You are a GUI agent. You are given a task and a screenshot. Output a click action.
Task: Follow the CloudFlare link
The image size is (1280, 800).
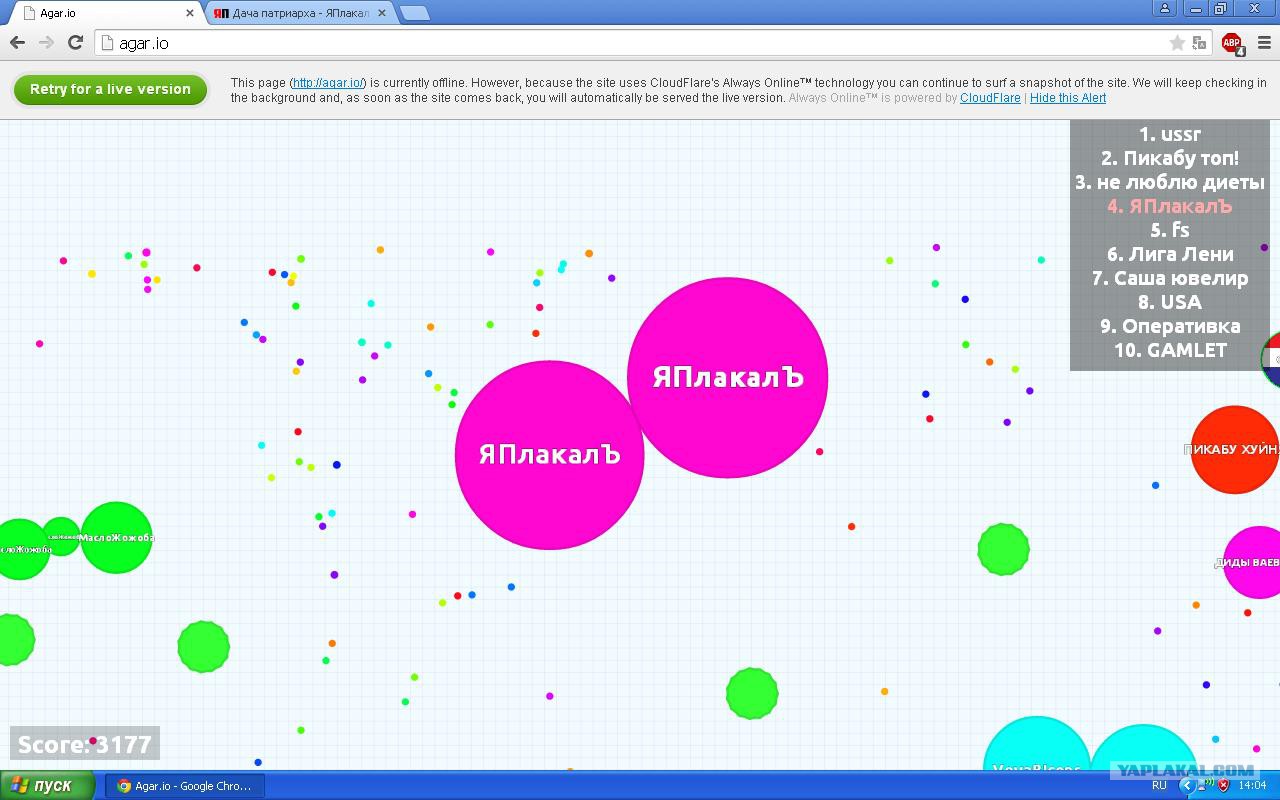tap(990, 98)
